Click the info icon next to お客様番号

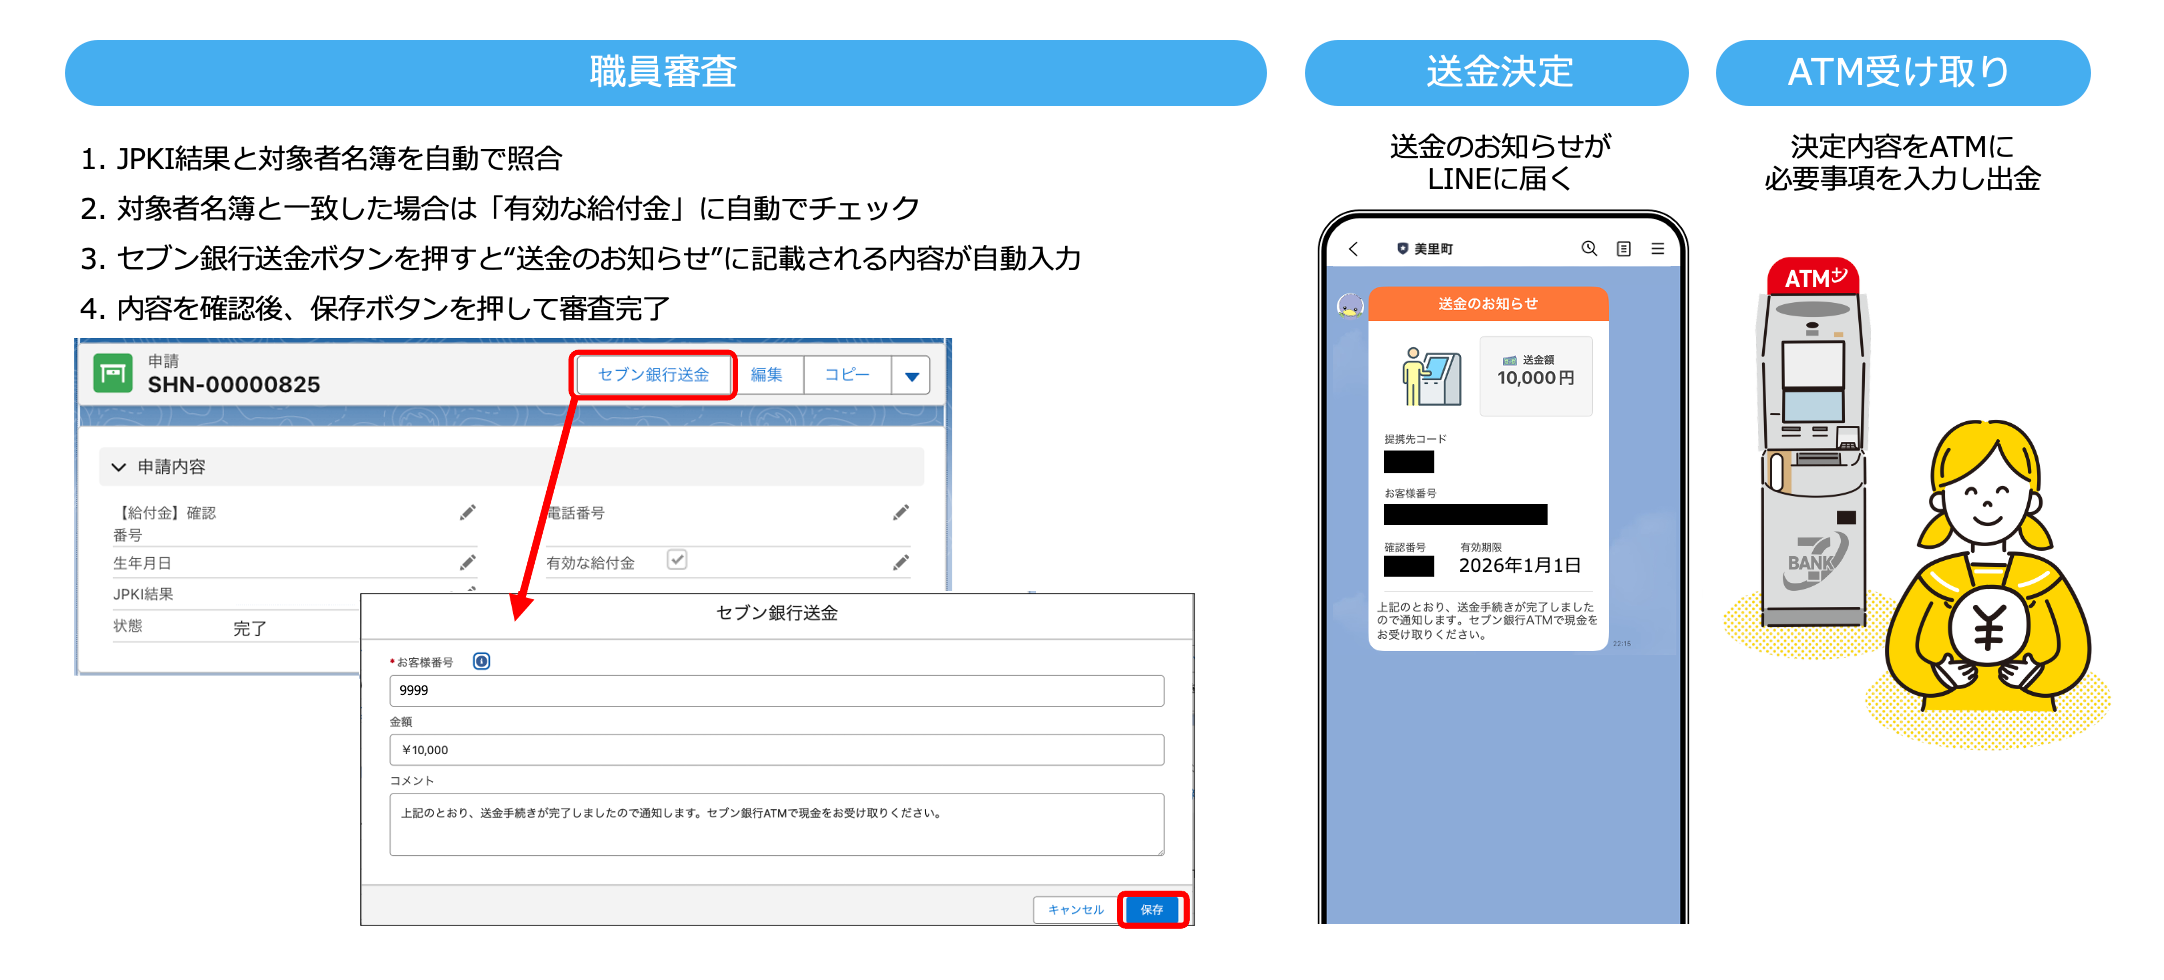481,661
